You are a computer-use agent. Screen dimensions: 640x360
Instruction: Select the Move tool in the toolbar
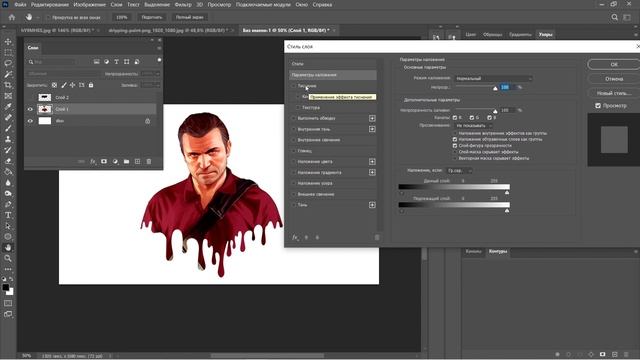[x=8, y=42]
